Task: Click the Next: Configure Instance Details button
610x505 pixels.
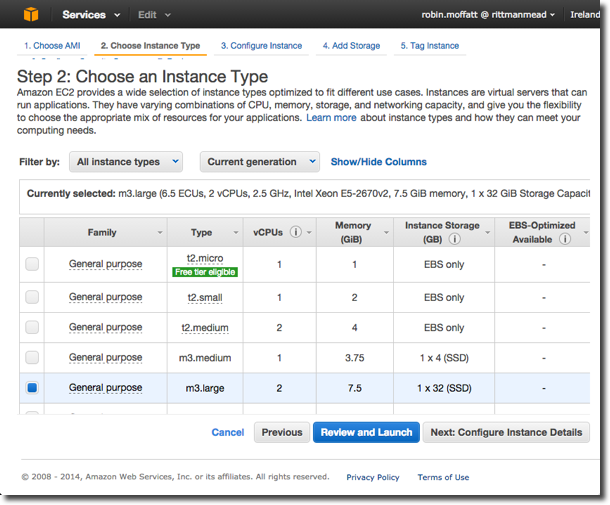Action: pyautogui.click(x=506, y=432)
